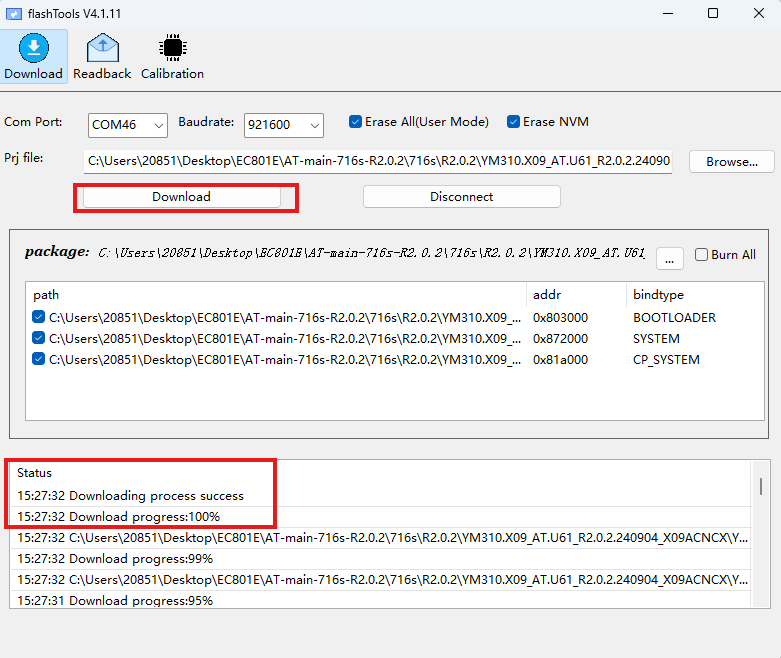This screenshot has height=658, width=781.
Task: Click the bindtype column header
Action: [657, 295]
